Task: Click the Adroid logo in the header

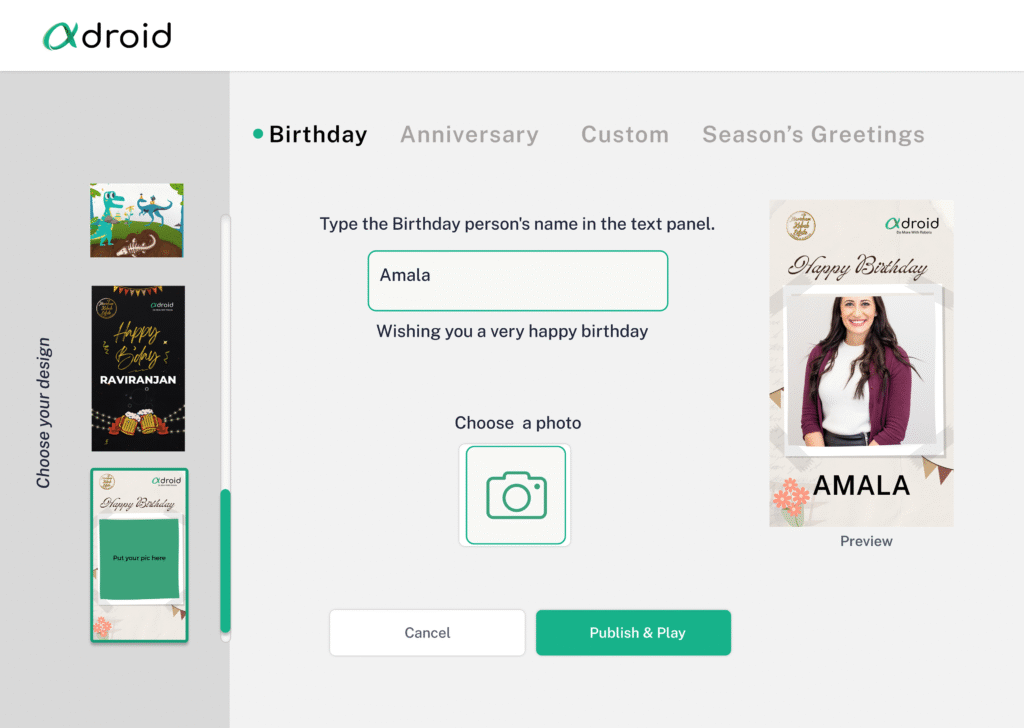Action: pos(107,36)
